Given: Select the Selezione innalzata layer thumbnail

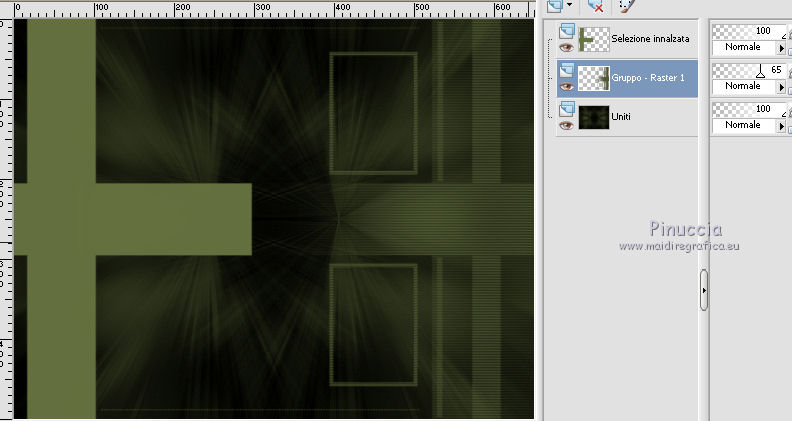Looking at the screenshot, I should tap(593, 39).
